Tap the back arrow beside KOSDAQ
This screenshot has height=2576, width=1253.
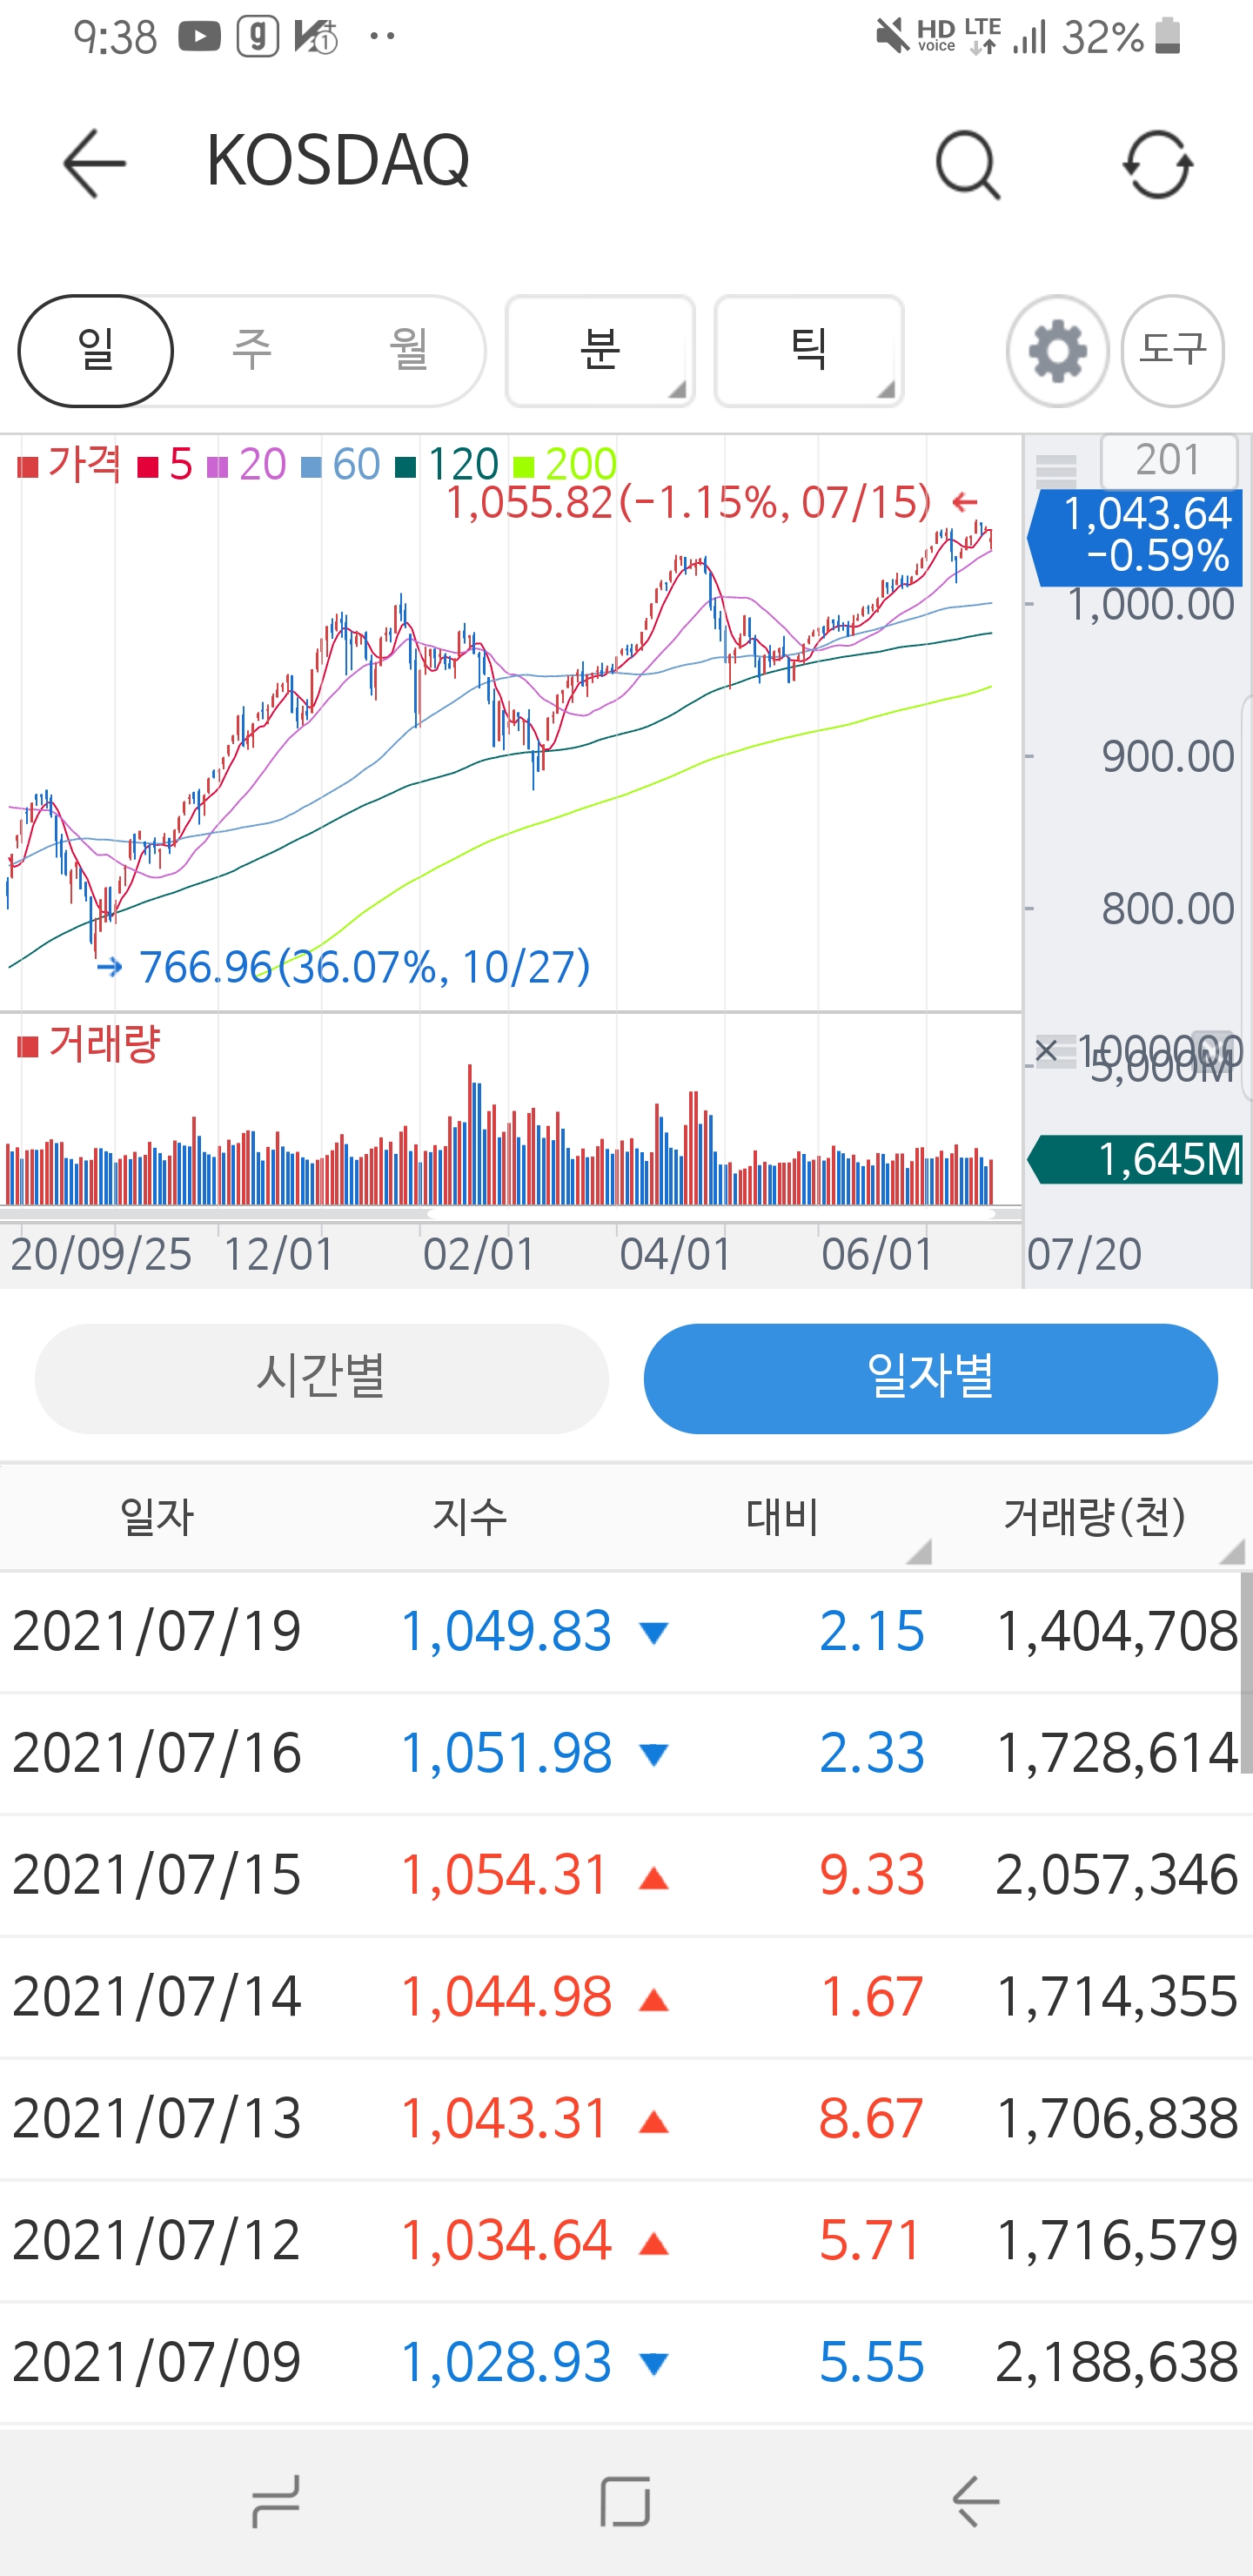point(94,163)
